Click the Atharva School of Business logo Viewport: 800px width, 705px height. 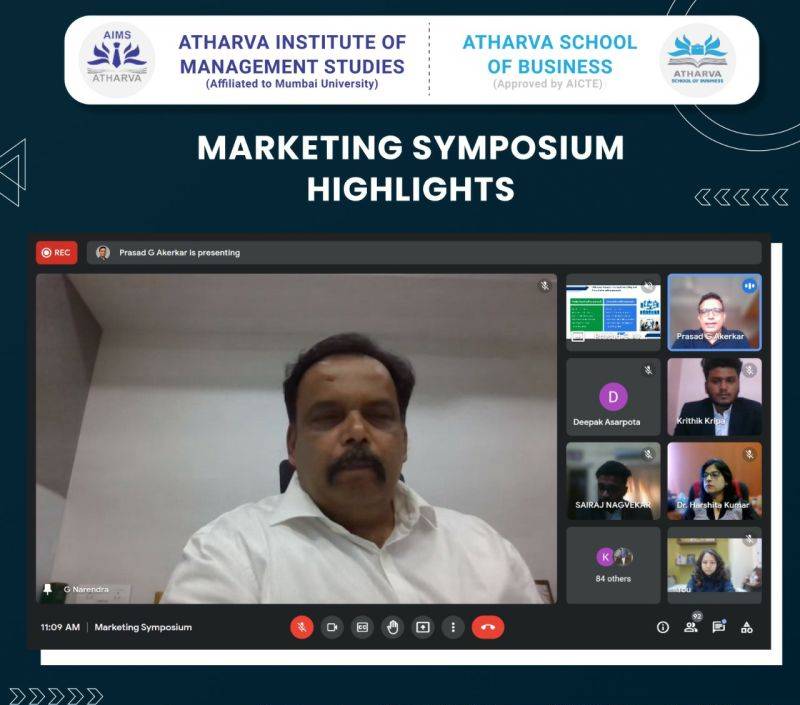697,60
